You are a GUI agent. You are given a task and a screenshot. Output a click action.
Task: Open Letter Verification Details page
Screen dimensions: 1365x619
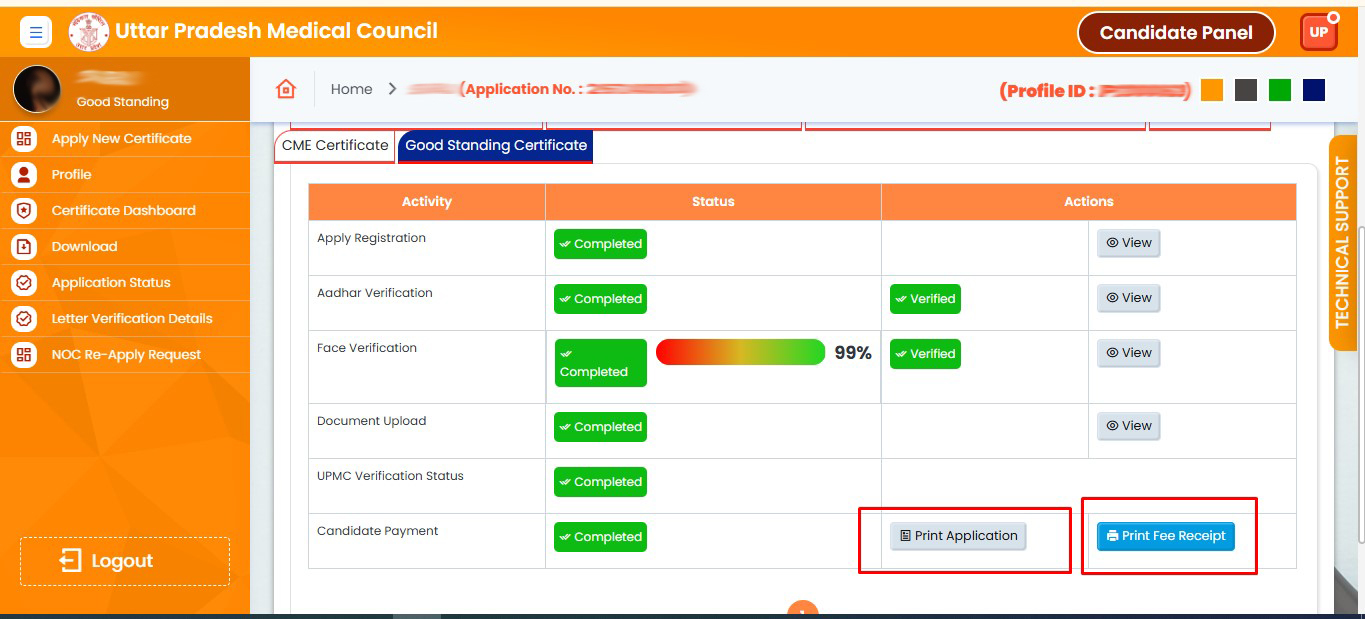coord(132,319)
